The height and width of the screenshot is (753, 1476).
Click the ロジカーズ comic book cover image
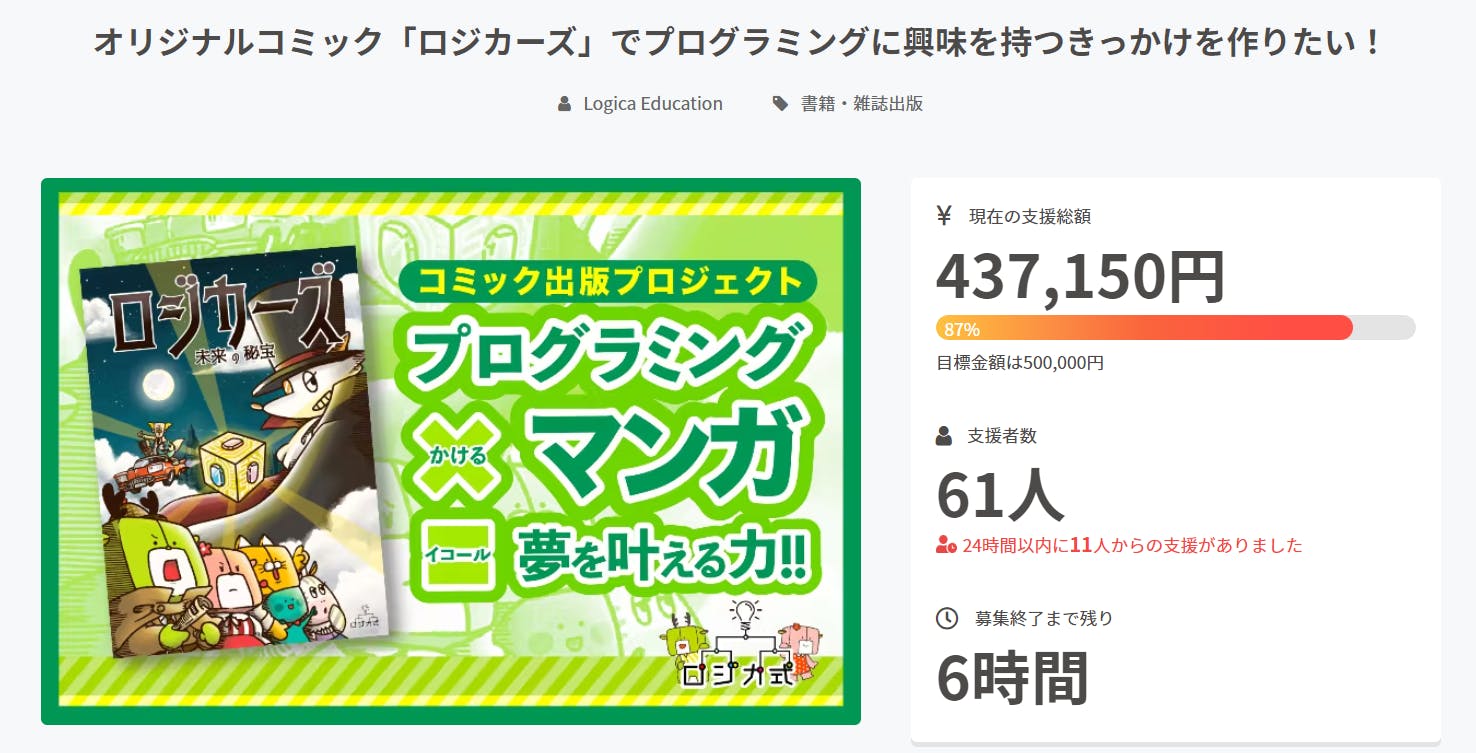click(230, 450)
